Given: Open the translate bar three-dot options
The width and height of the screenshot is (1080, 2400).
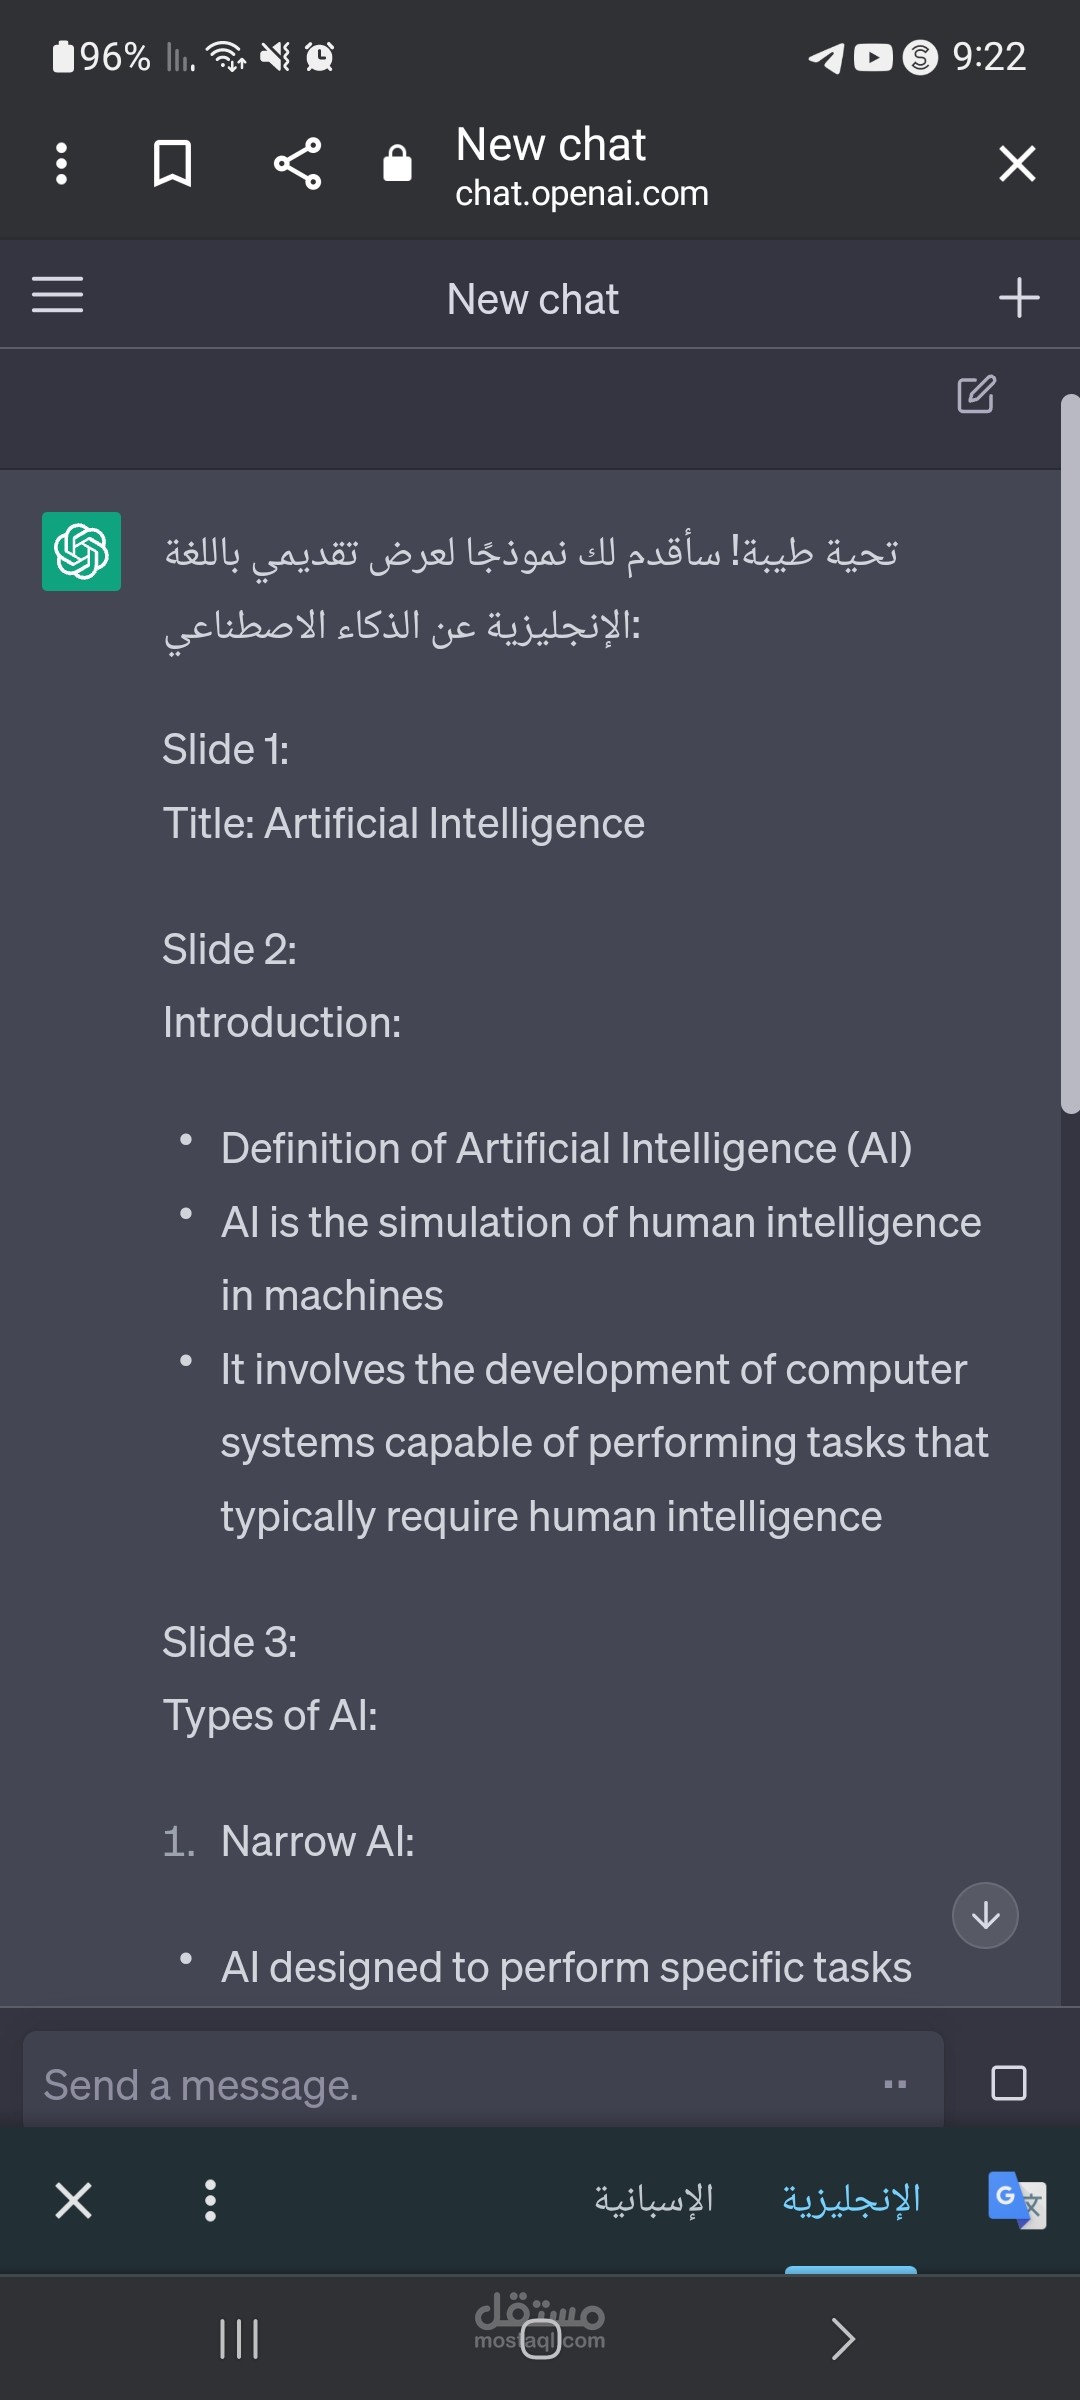Looking at the screenshot, I should tap(210, 2201).
